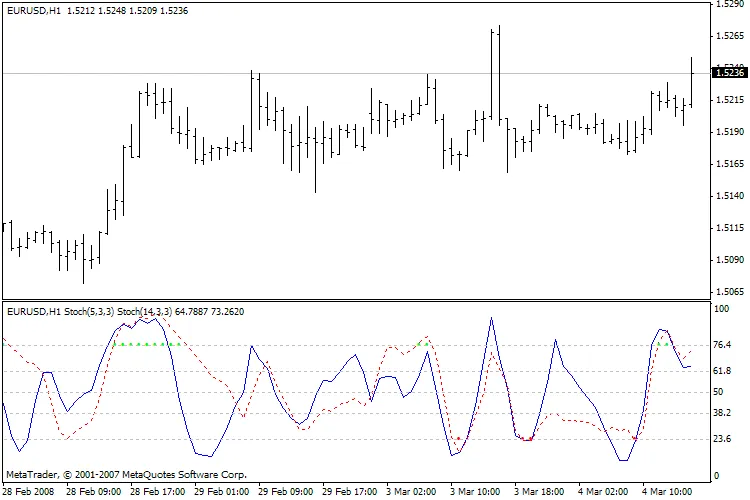The width and height of the screenshot is (750, 500).
Task: Click the 100 level label on the stochastic scale
Action: pyautogui.click(x=720, y=309)
